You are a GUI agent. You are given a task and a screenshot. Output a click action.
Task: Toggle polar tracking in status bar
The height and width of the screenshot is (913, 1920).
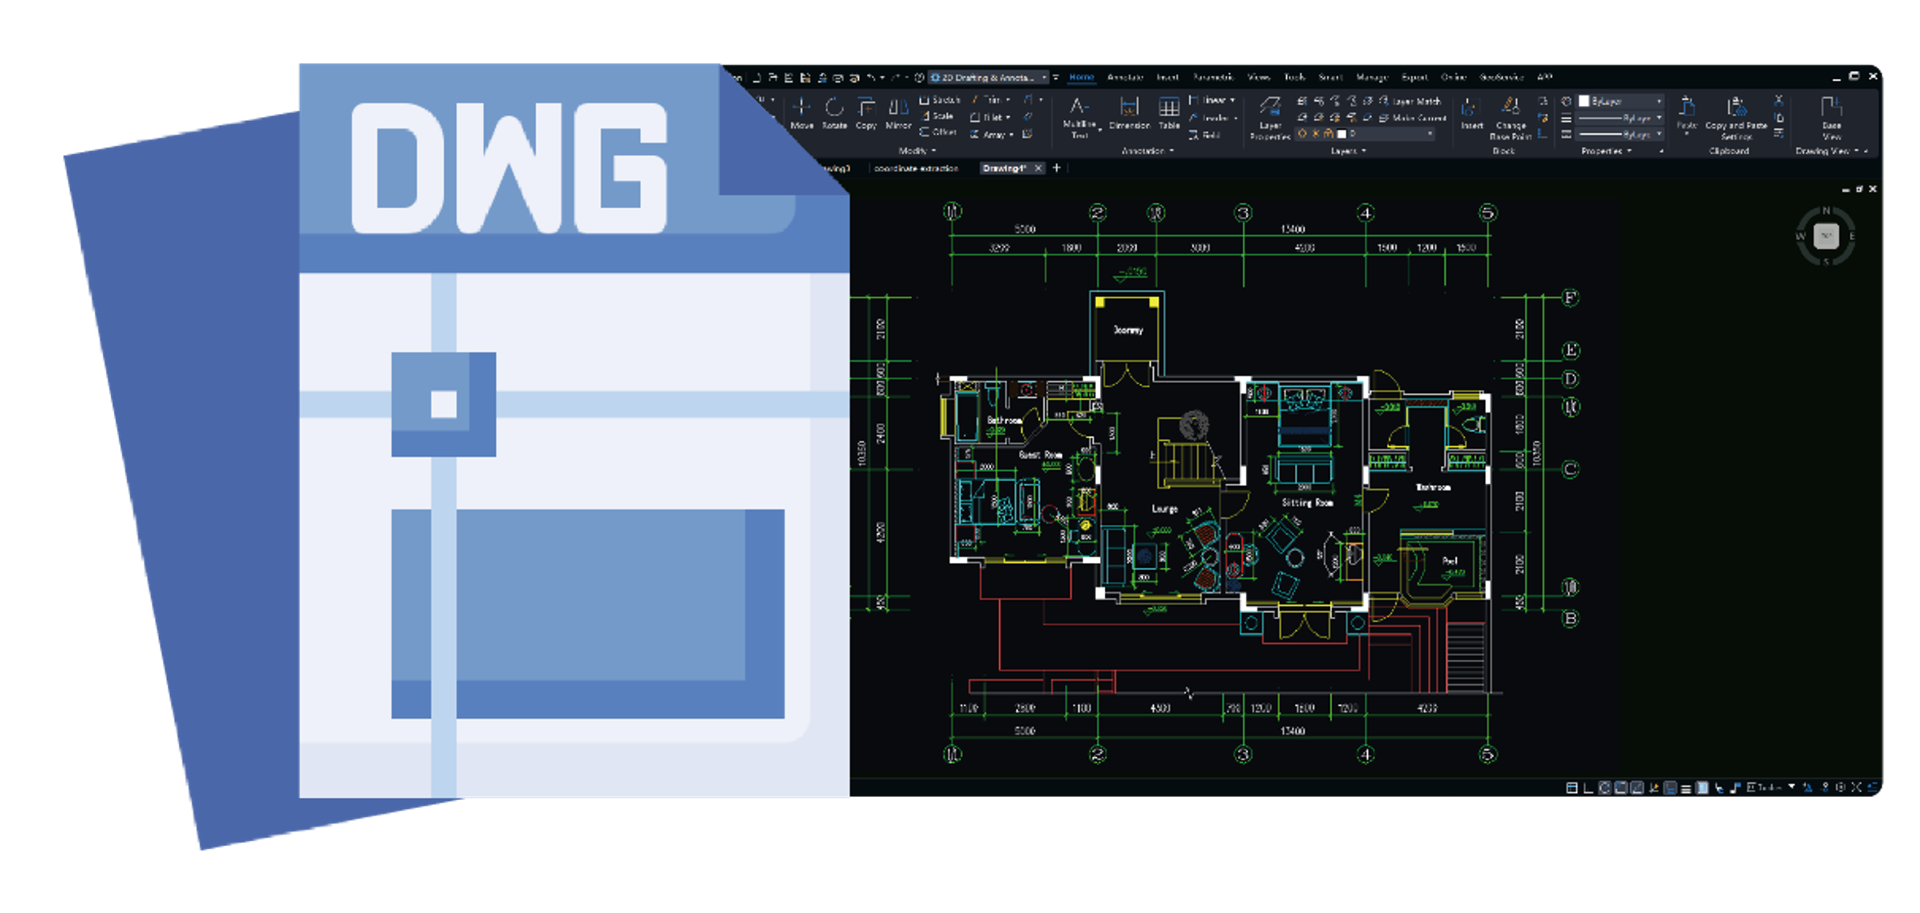coord(1604,788)
